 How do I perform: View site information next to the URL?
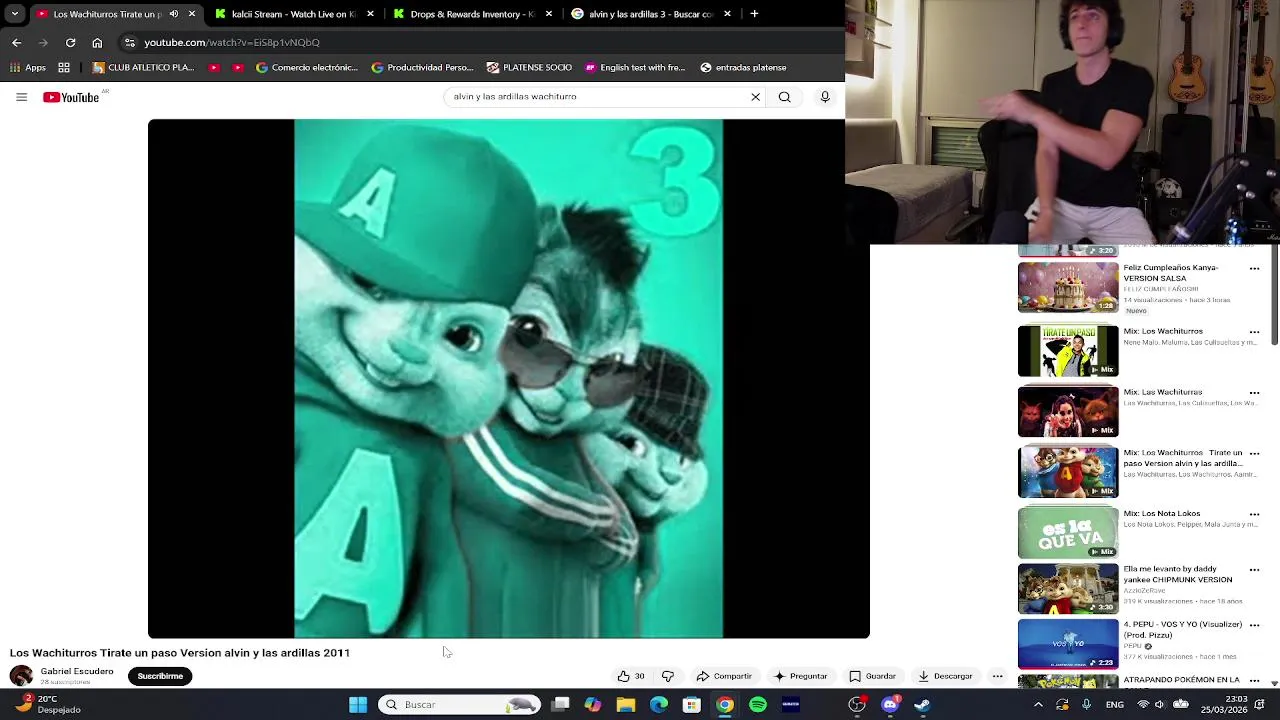click(x=129, y=42)
